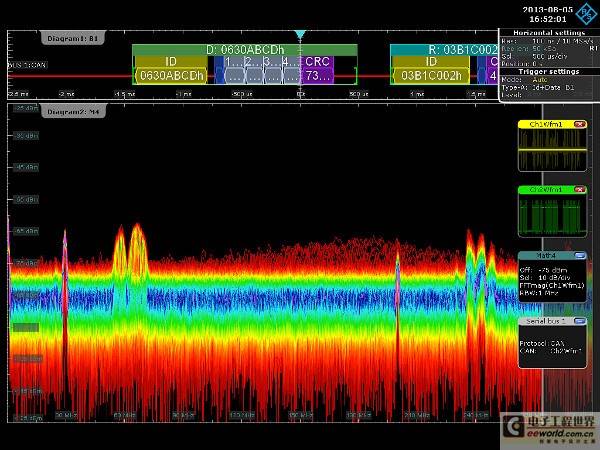Minimize the Math4 signal box
Image resolution: width=600 pixels, height=450 pixels.
[580, 255]
